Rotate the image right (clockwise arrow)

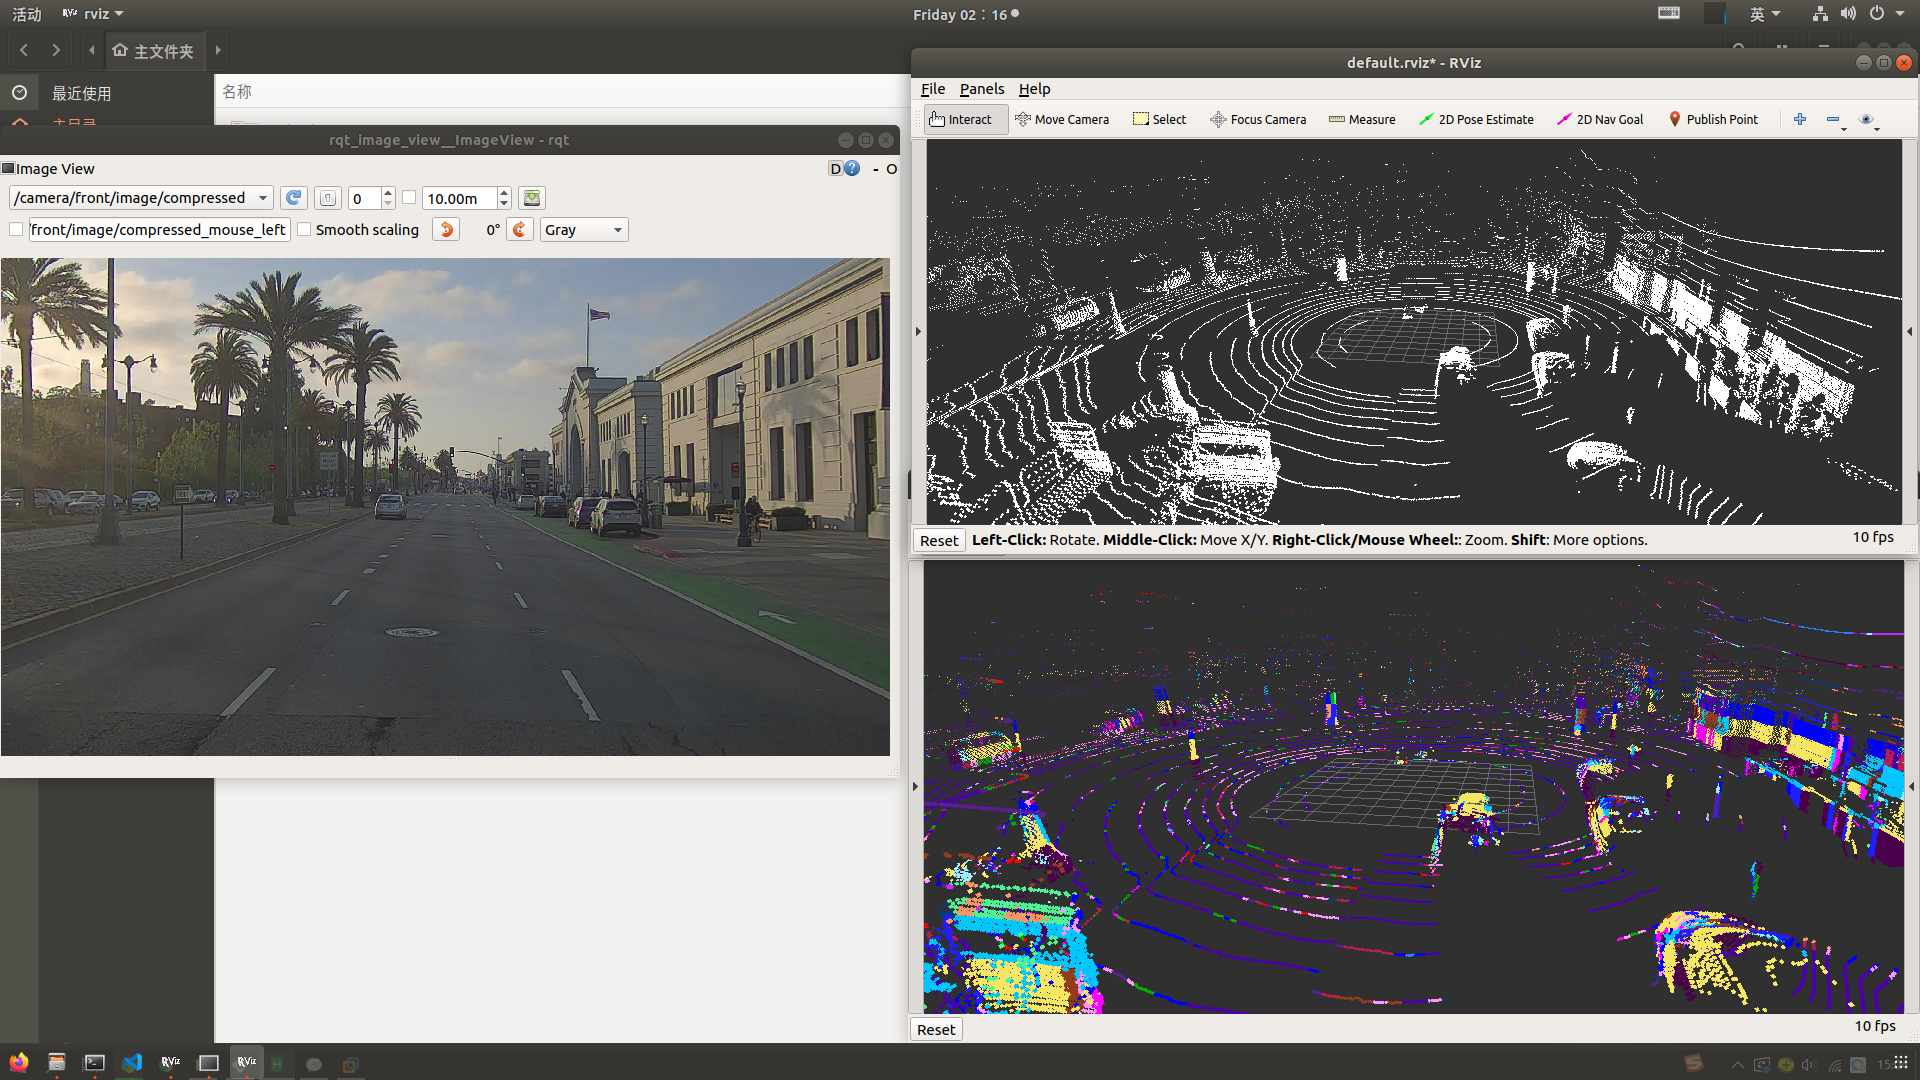(x=519, y=230)
